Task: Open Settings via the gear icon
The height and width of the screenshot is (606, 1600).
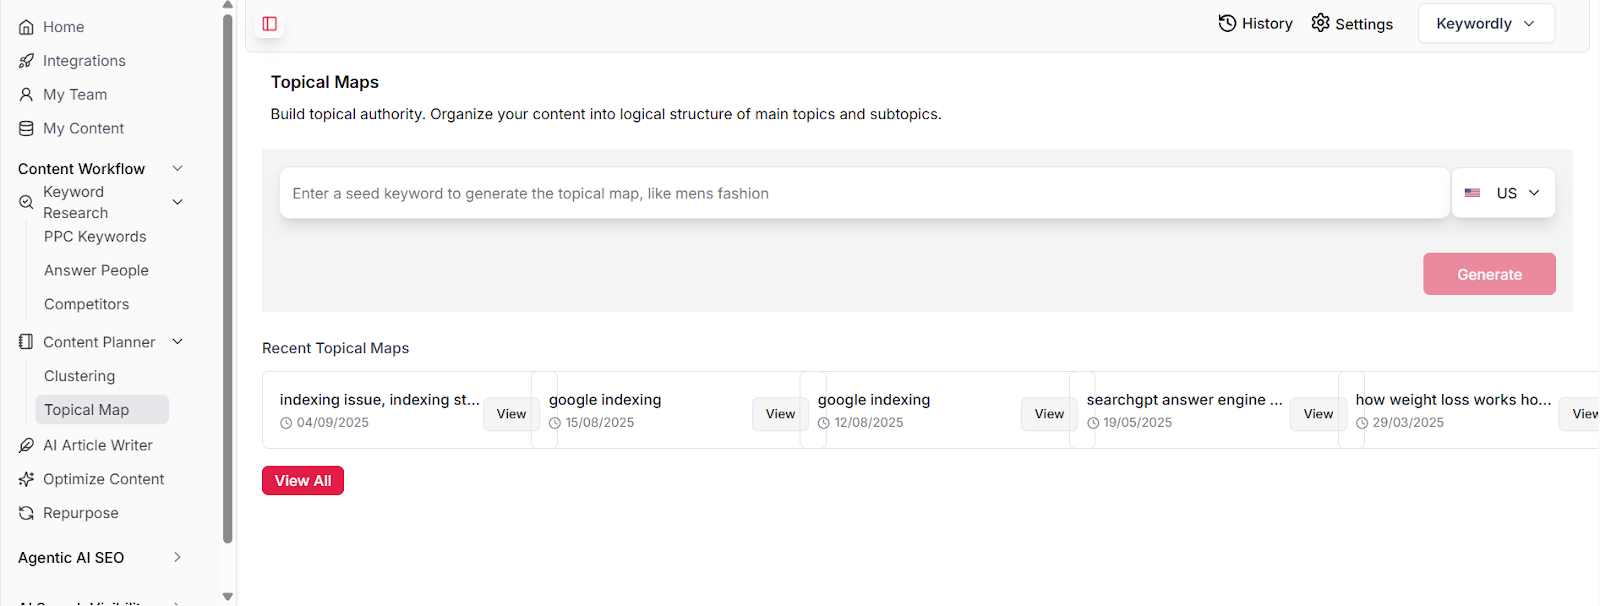Action: pyautogui.click(x=1320, y=23)
